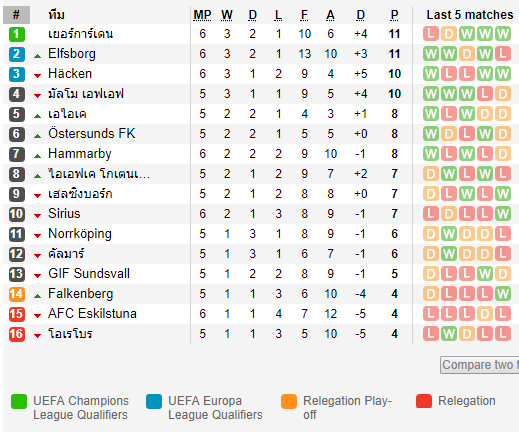This screenshot has height=432, width=519.
Task: Click the blue rank 2 badge
Action: 17,54
